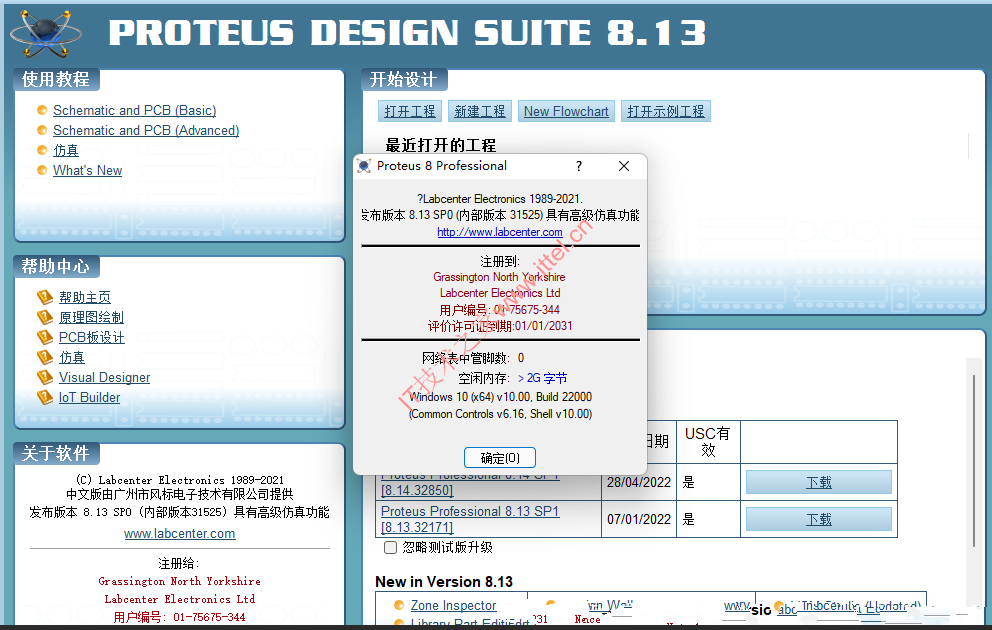Click the New in Version 8.13 heading
Screen dimensions: 992x630
444,582
